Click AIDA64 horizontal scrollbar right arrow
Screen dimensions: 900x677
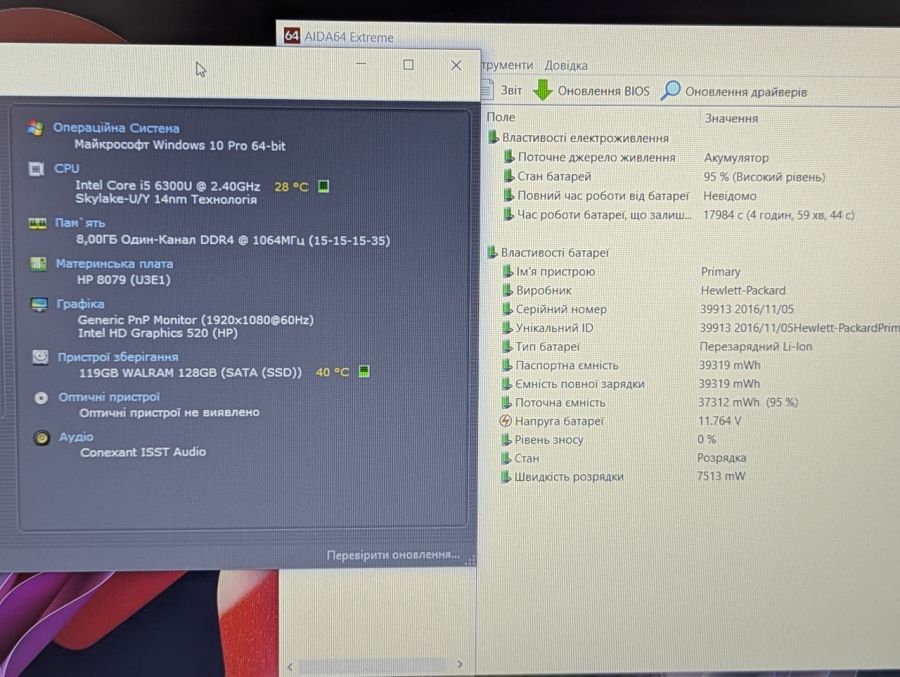[459, 664]
